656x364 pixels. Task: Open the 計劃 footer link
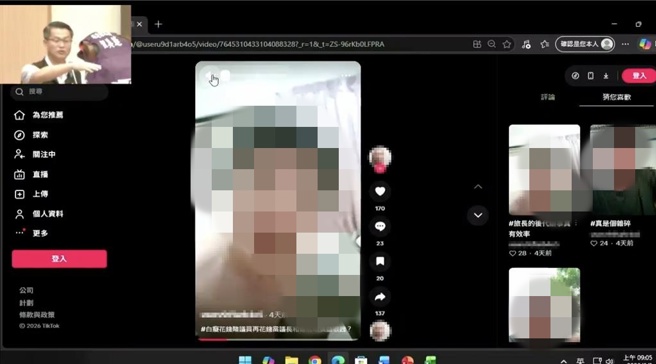[26, 302]
